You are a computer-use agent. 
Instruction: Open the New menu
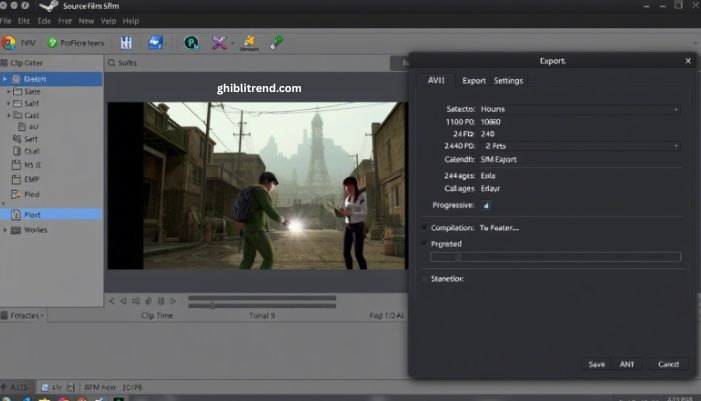(86, 21)
